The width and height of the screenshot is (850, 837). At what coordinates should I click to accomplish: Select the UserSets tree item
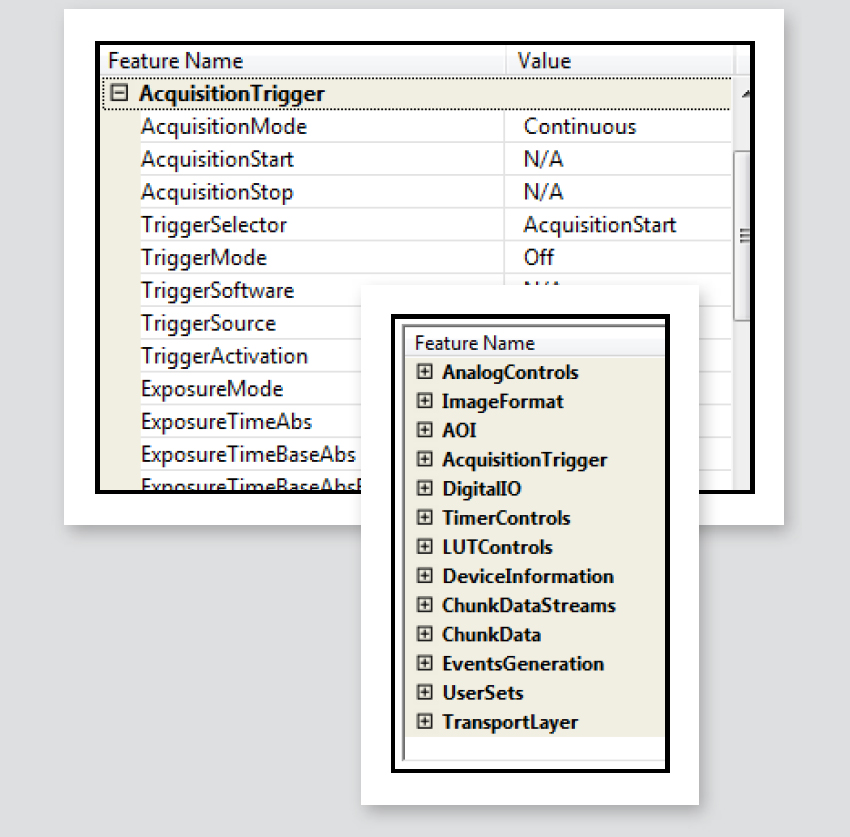(x=482, y=693)
